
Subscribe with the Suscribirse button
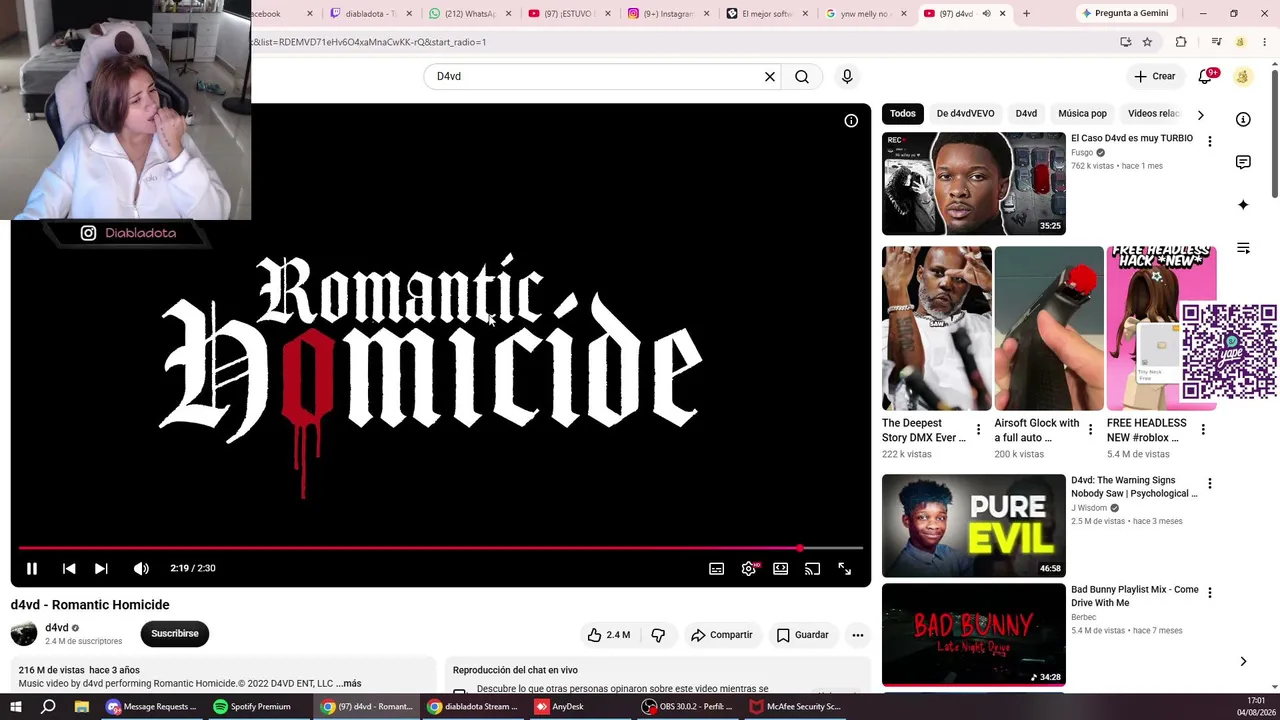(x=175, y=633)
